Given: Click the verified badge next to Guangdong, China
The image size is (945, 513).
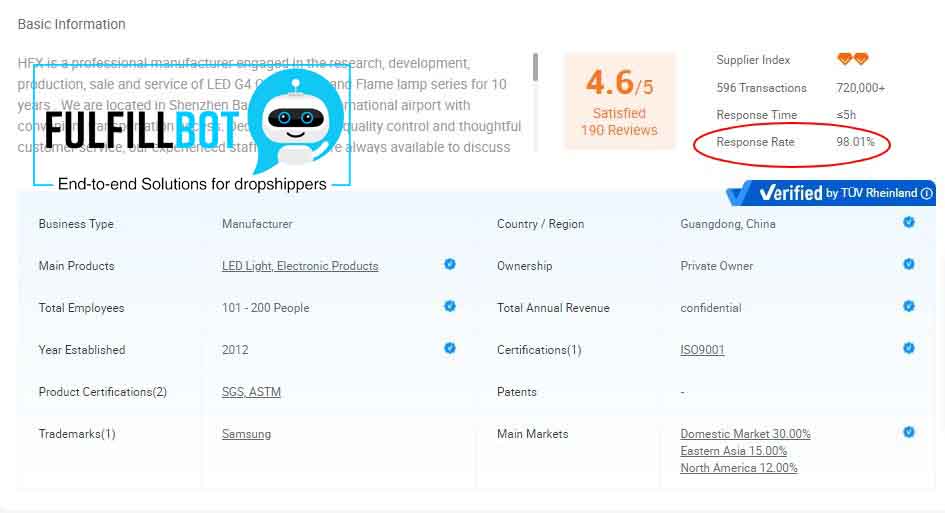Looking at the screenshot, I should coord(909,222).
